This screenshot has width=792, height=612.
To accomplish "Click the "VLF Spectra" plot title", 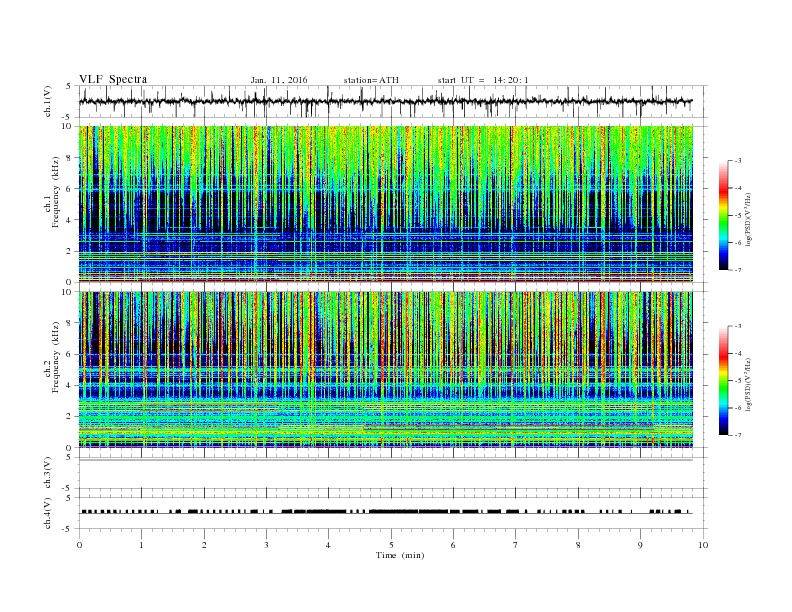I will (x=113, y=79).
